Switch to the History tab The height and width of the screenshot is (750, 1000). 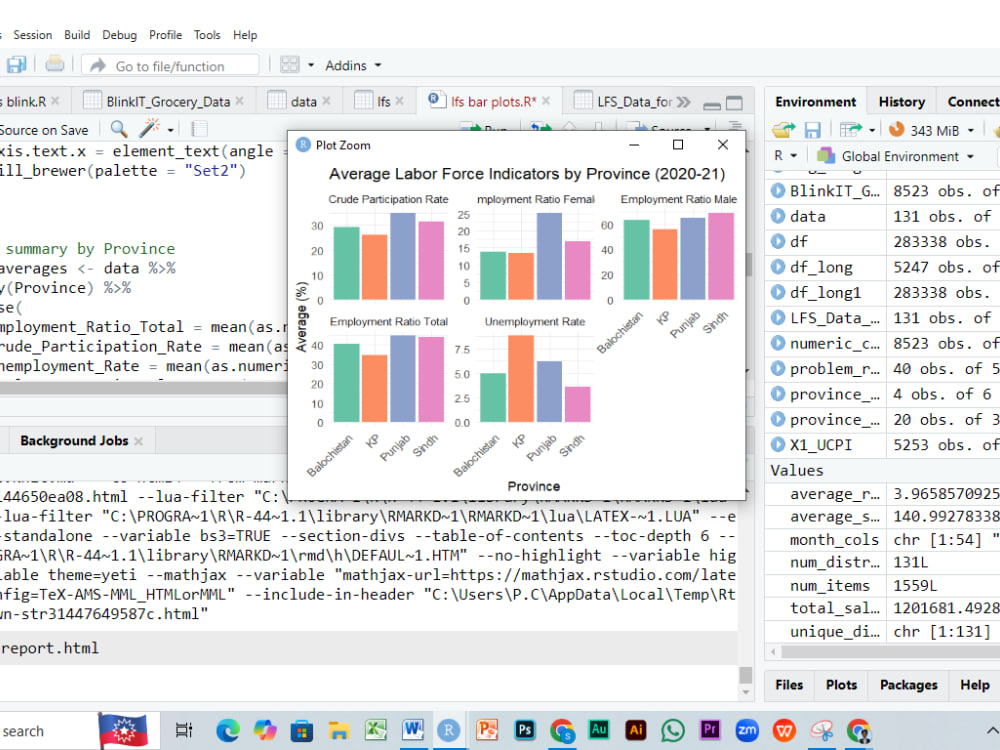coord(901,101)
